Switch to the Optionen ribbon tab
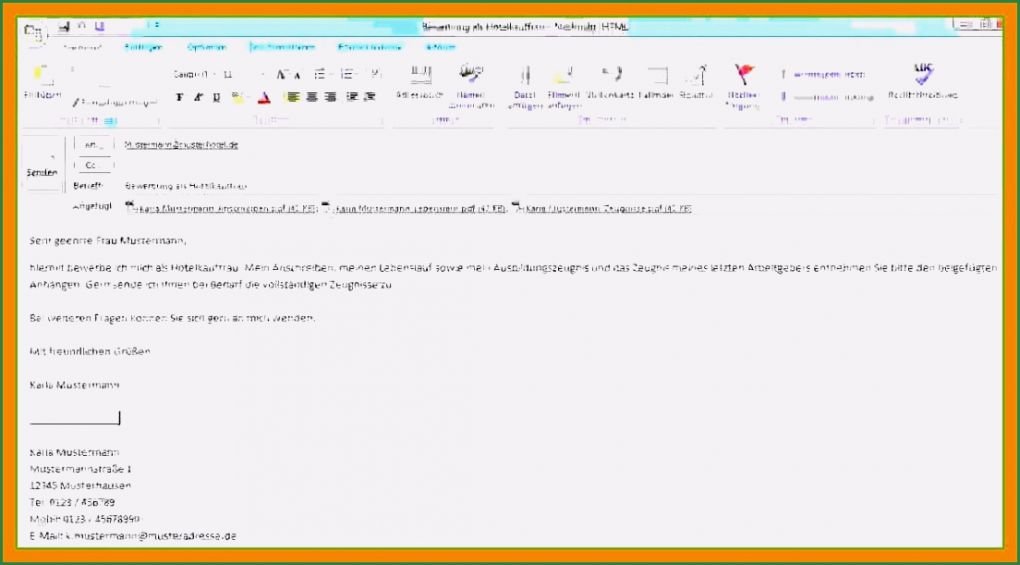 [206, 46]
